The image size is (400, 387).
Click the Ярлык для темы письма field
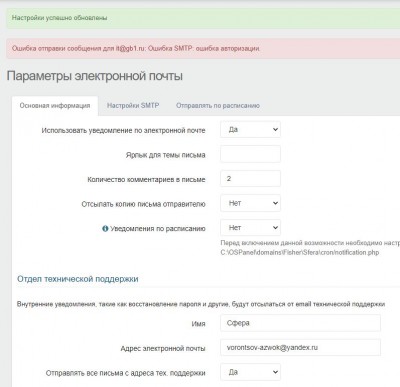[x=250, y=154]
